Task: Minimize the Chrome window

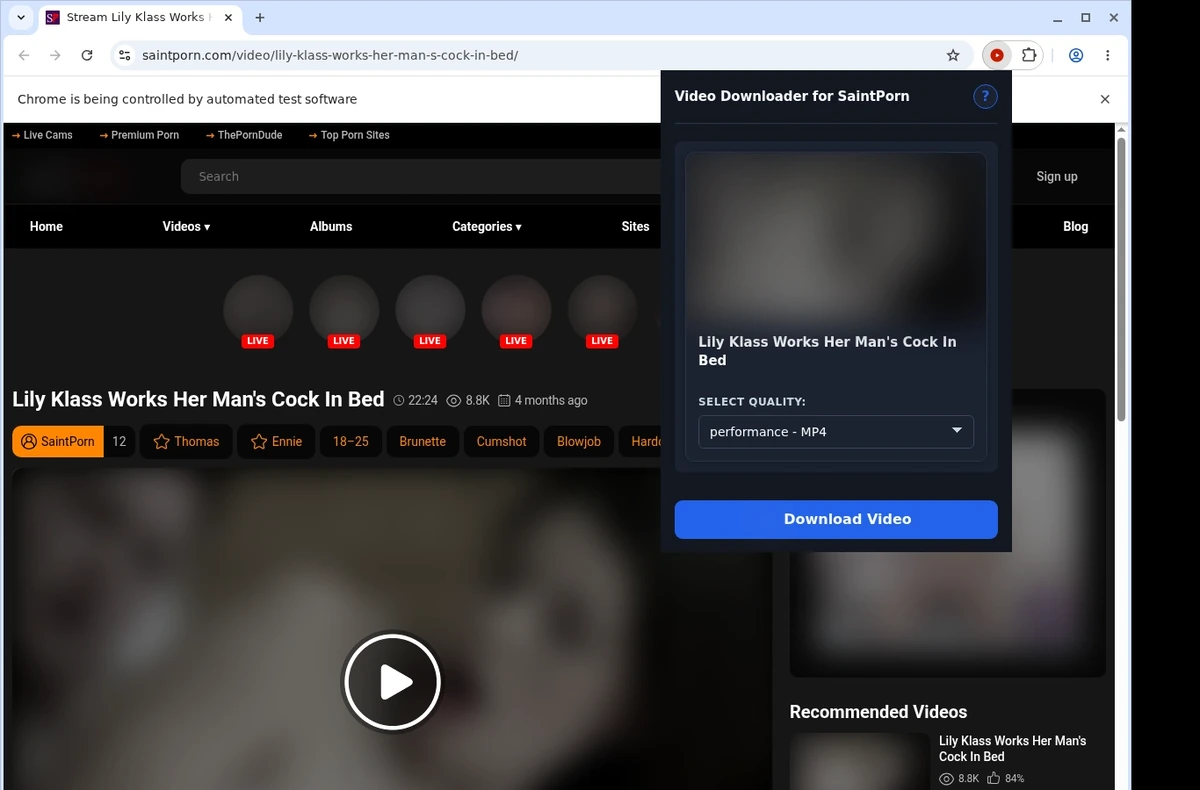Action: pos(1059,18)
